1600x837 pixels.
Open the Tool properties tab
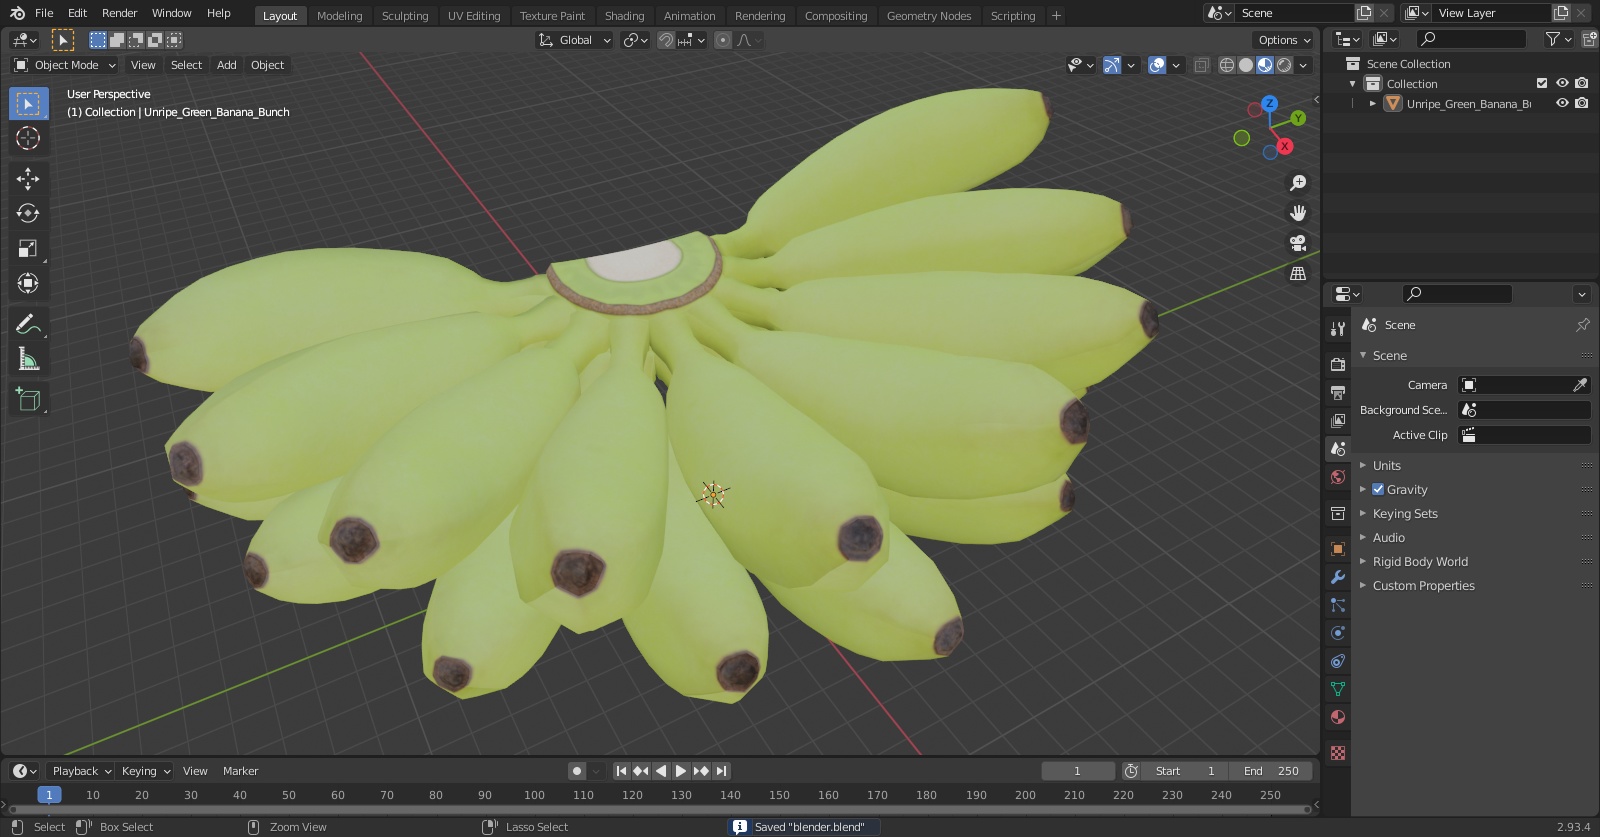pyautogui.click(x=1338, y=329)
